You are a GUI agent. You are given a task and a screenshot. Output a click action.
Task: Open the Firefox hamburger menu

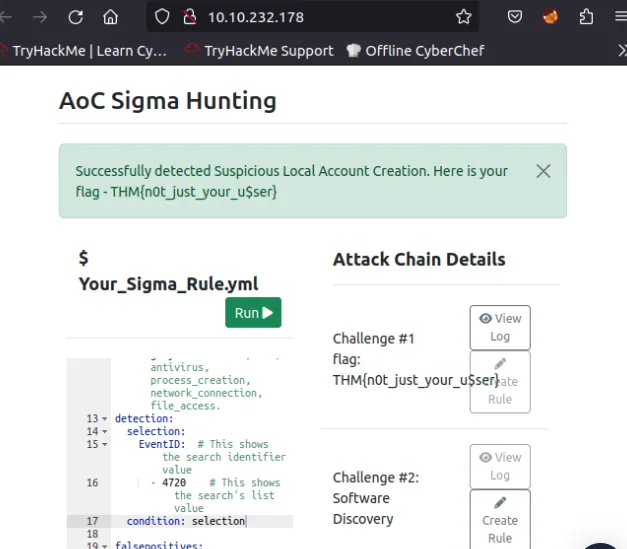pos(621,17)
